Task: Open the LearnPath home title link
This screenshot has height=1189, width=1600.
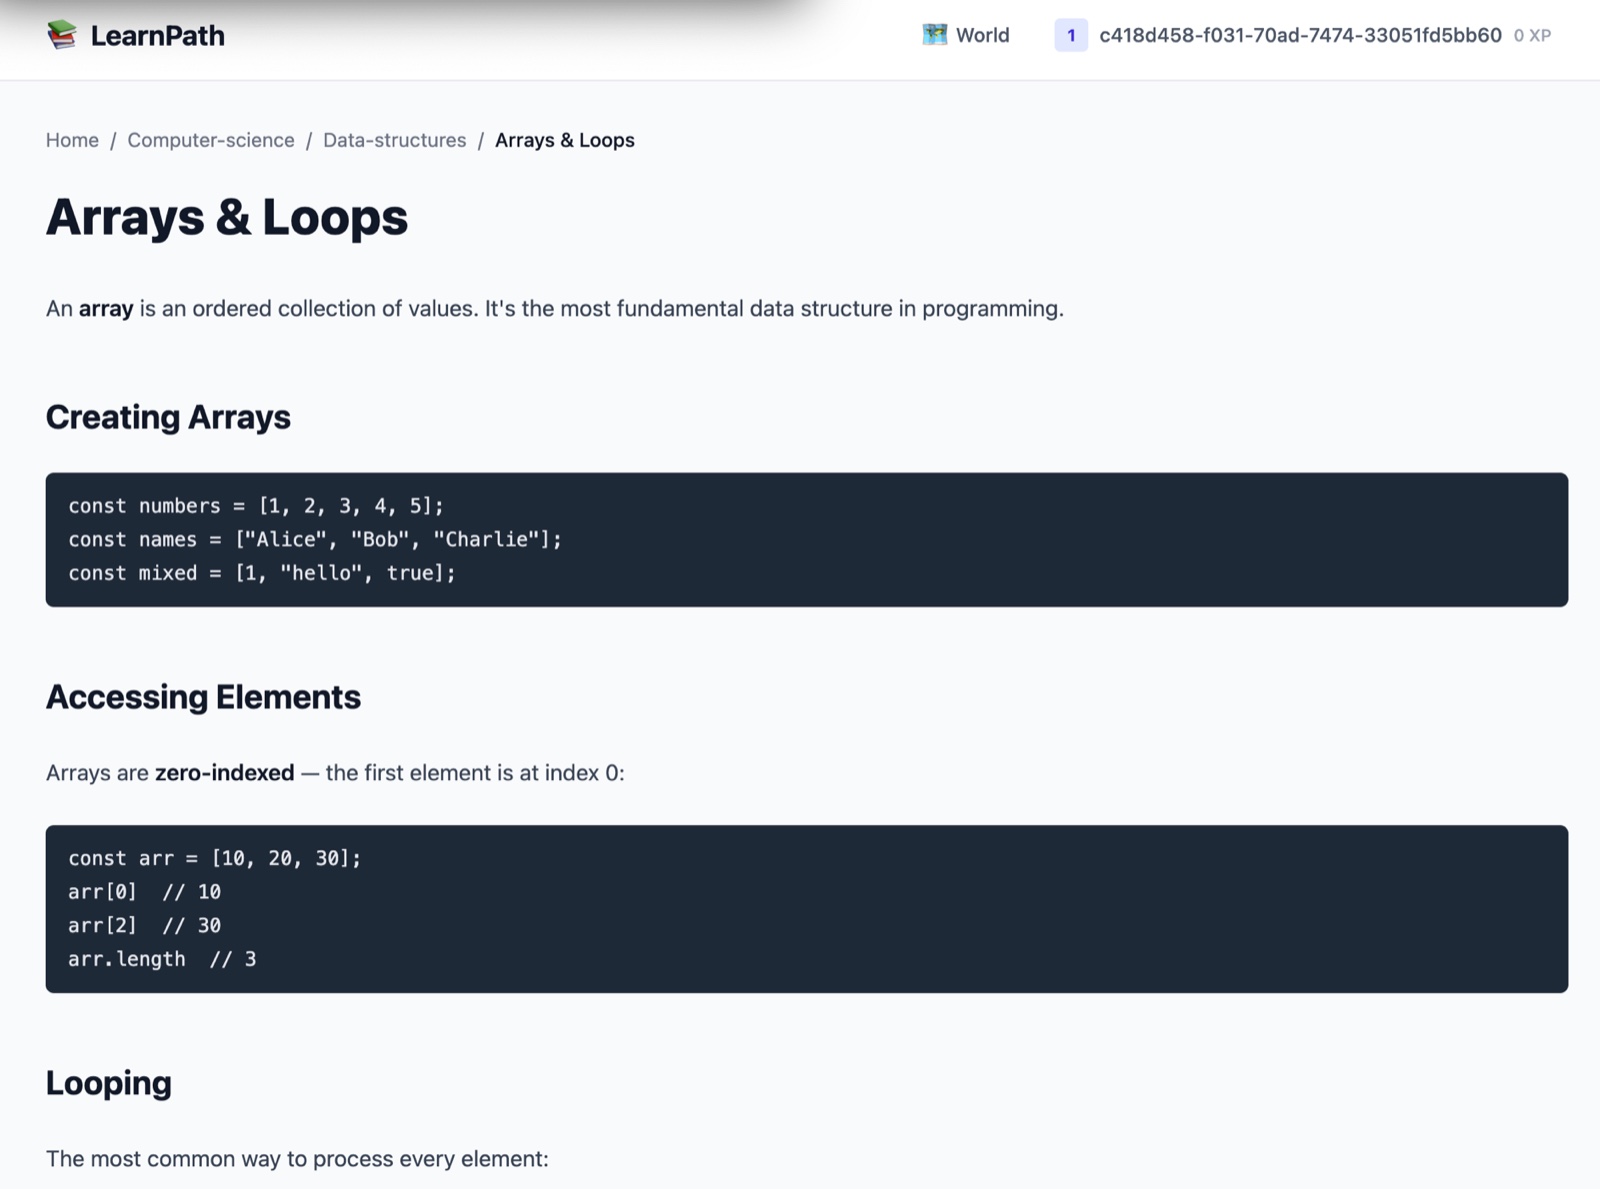Action: point(157,35)
